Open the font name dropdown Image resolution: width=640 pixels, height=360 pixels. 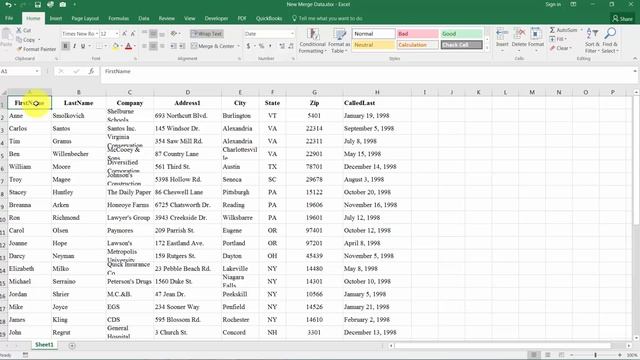pyautogui.click(x=96, y=34)
